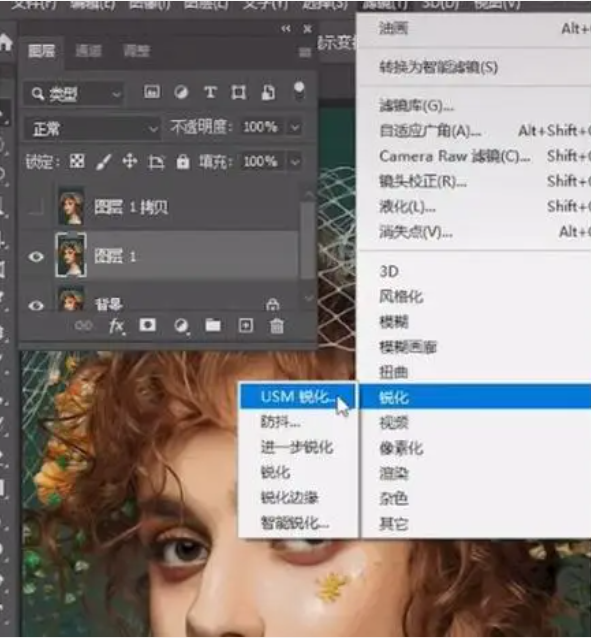Filter layers by shape layer icon
The height and width of the screenshot is (639, 591).
click(x=238, y=93)
